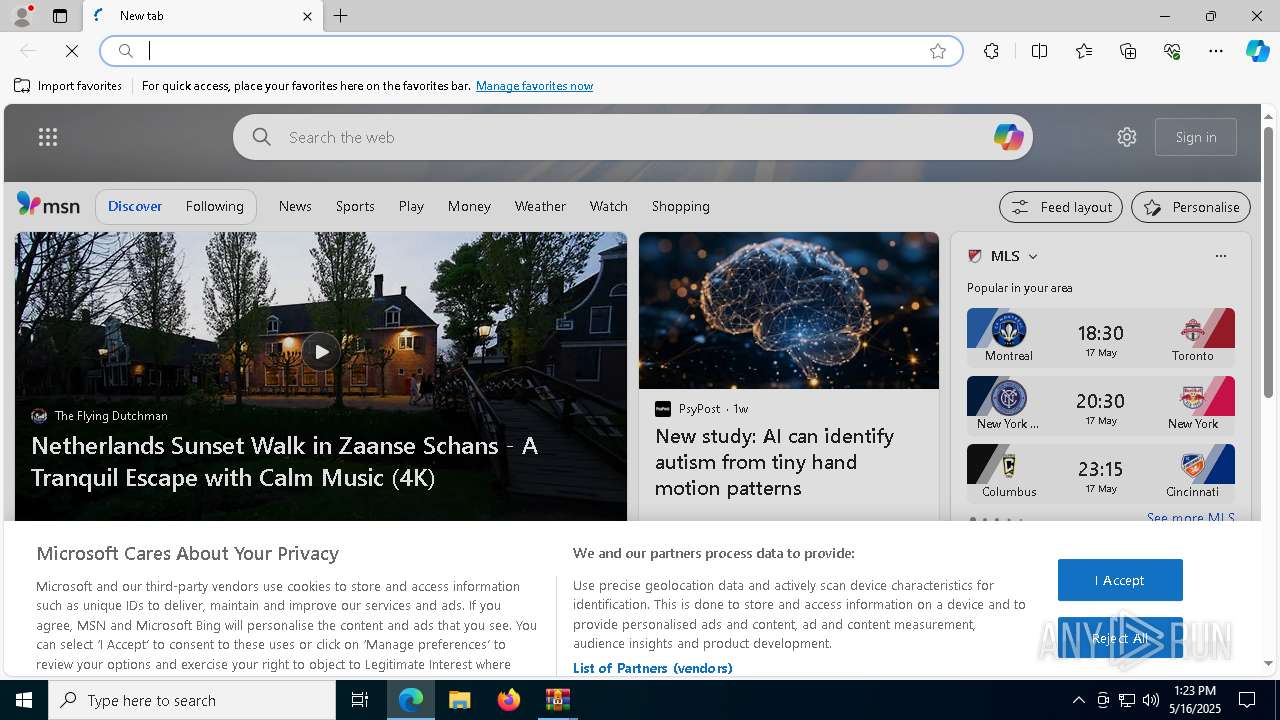Click the Reject All button
This screenshot has width=1280, height=720.
(x=1120, y=638)
